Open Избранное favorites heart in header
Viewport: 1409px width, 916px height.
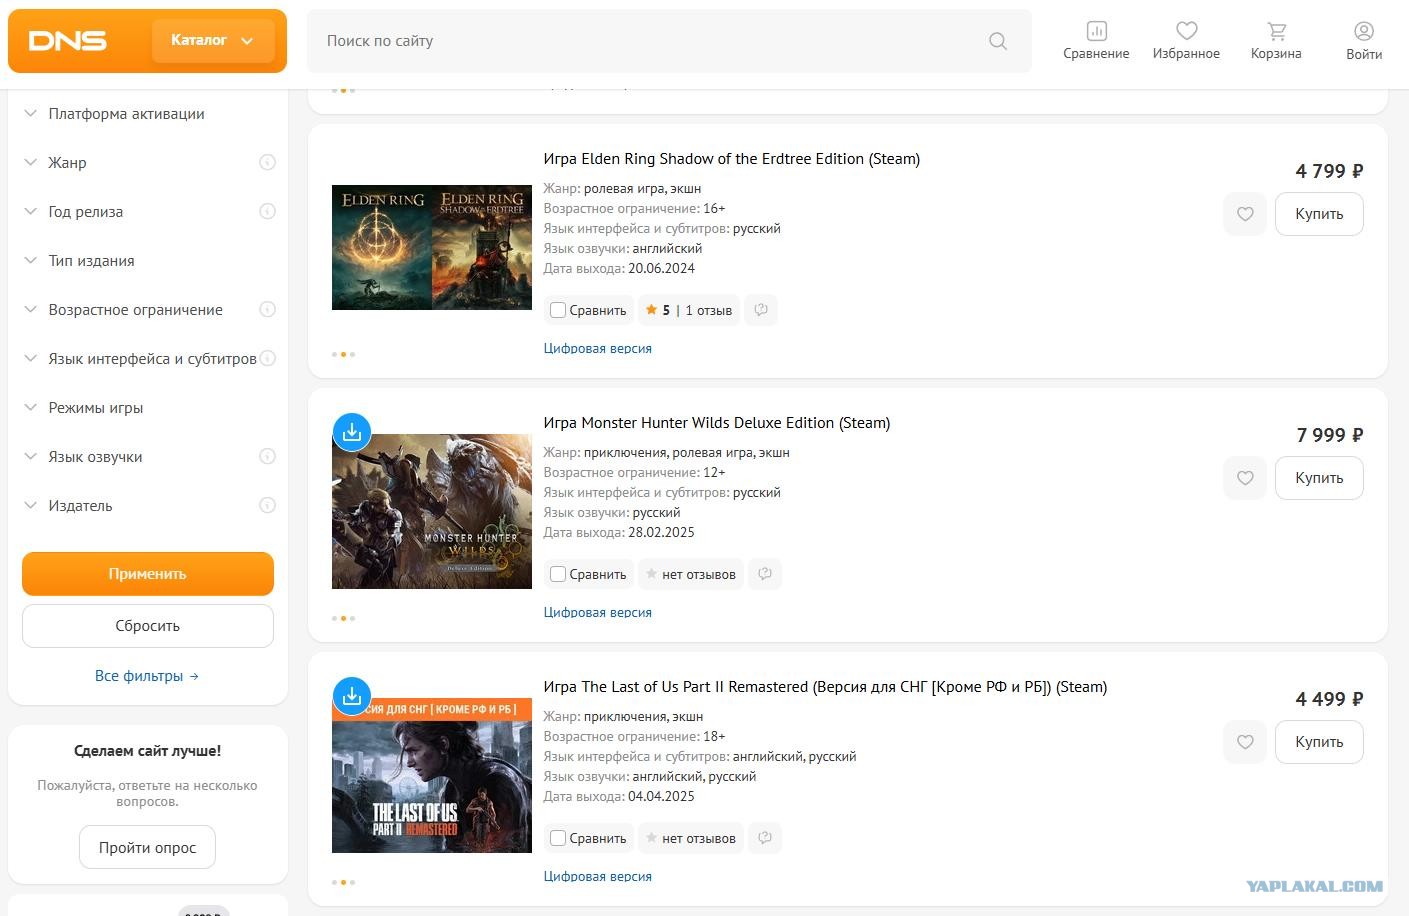pos(1186,41)
